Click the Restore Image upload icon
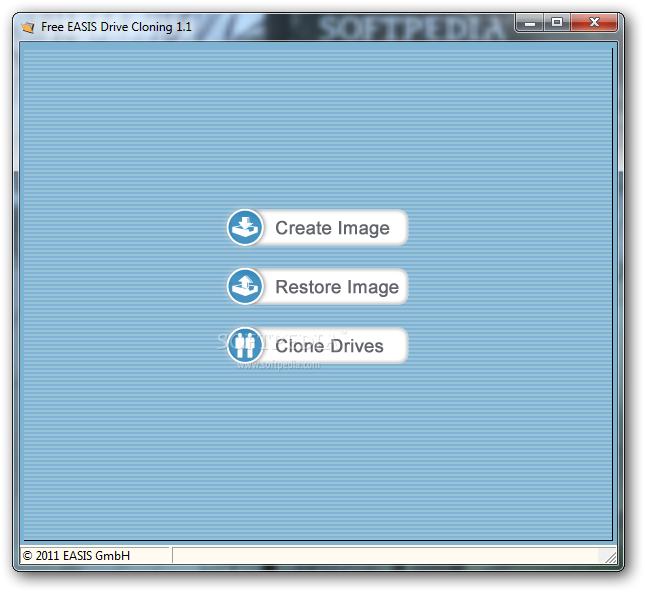 tap(245, 286)
